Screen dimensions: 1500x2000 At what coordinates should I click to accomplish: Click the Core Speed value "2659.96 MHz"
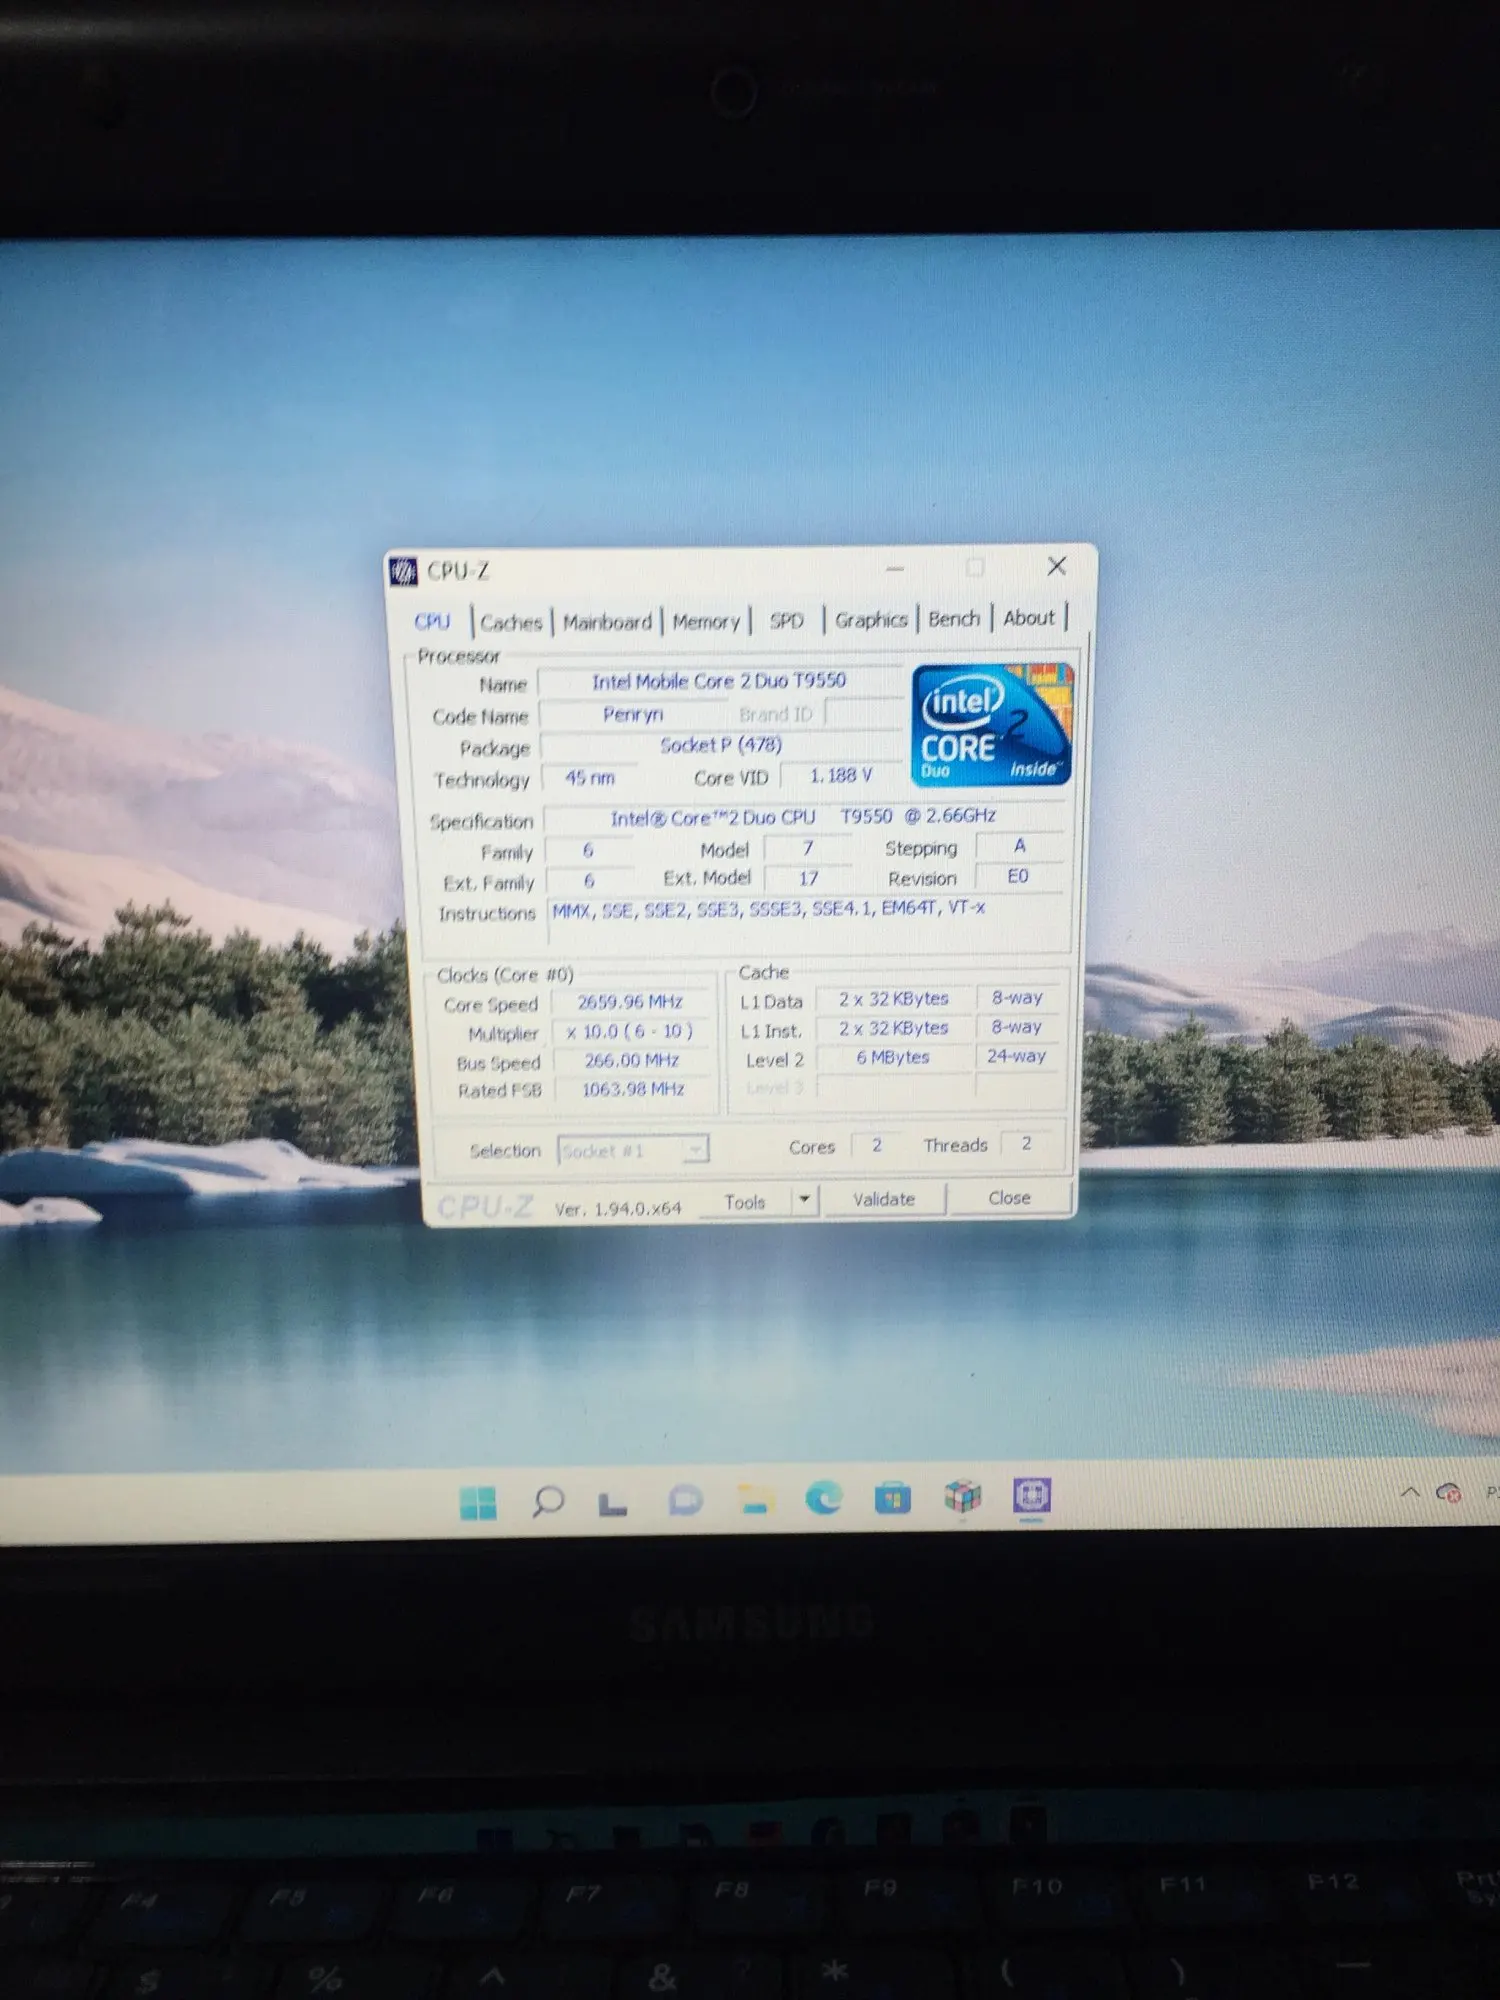coord(631,1002)
